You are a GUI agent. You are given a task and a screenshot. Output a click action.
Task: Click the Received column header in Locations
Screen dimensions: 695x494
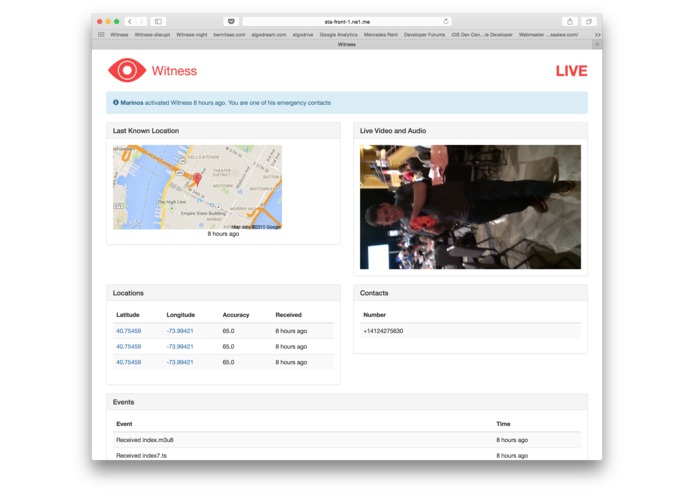(289, 315)
